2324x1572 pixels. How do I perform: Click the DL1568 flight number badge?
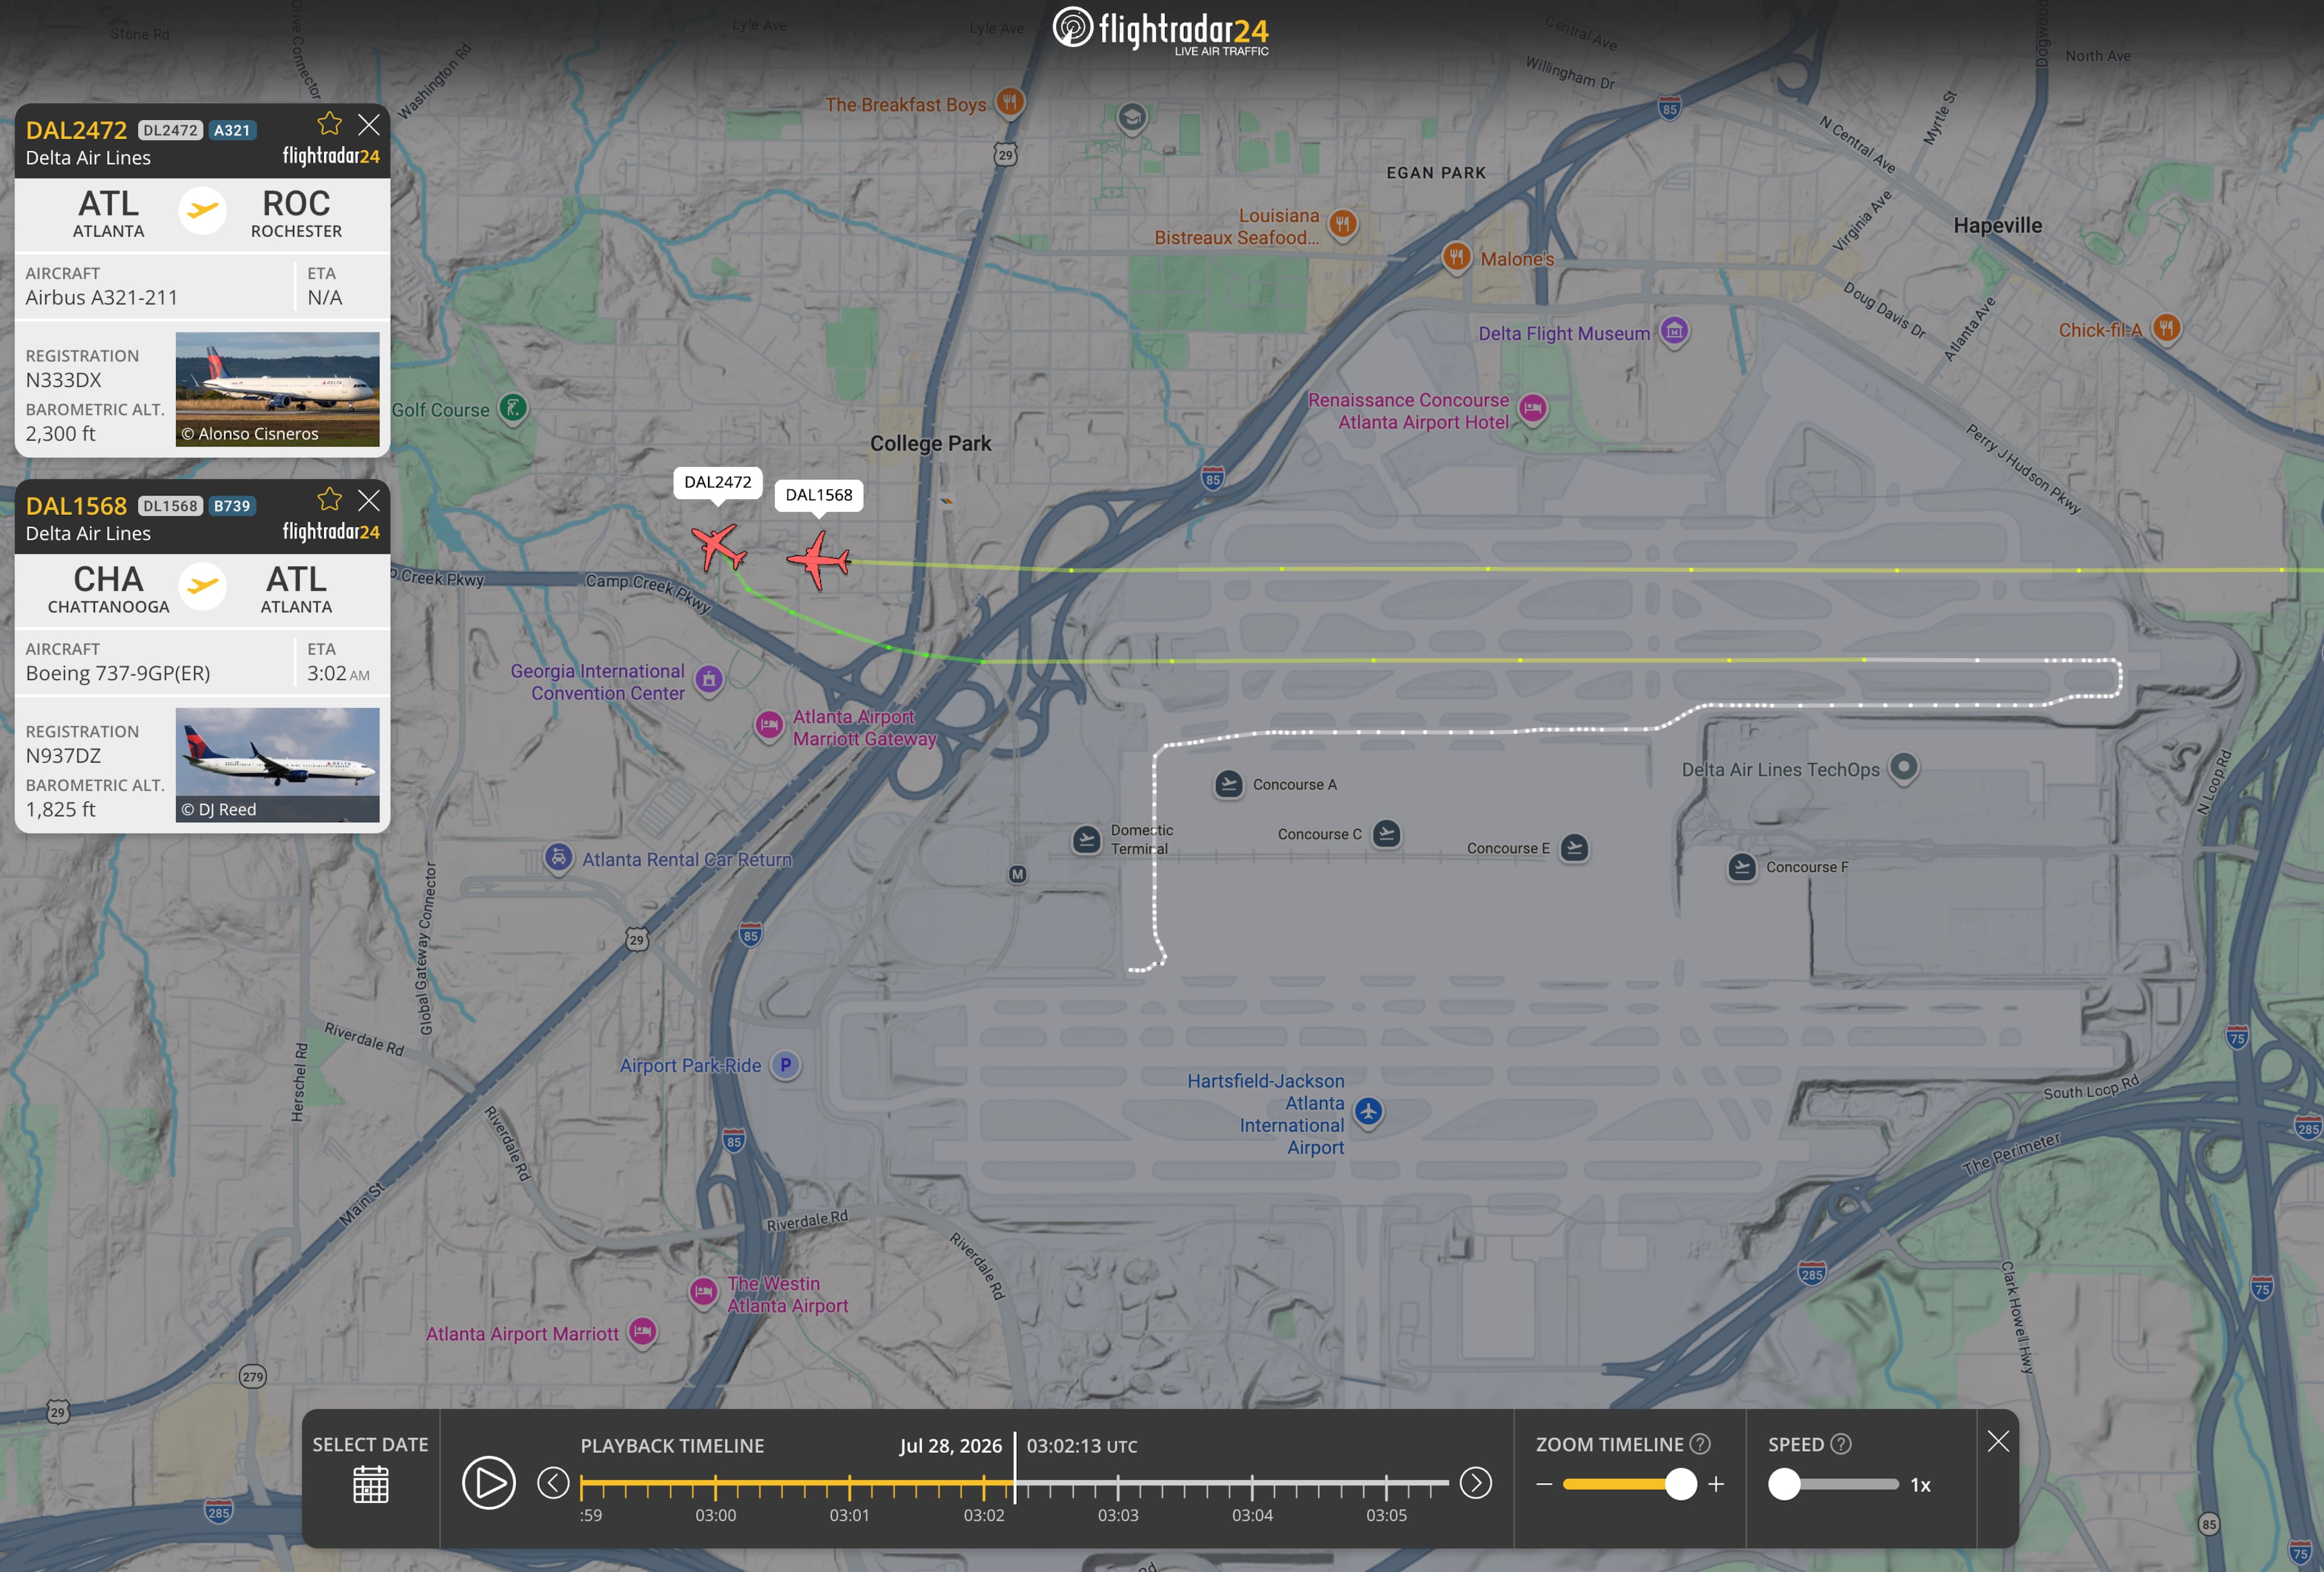pos(170,506)
